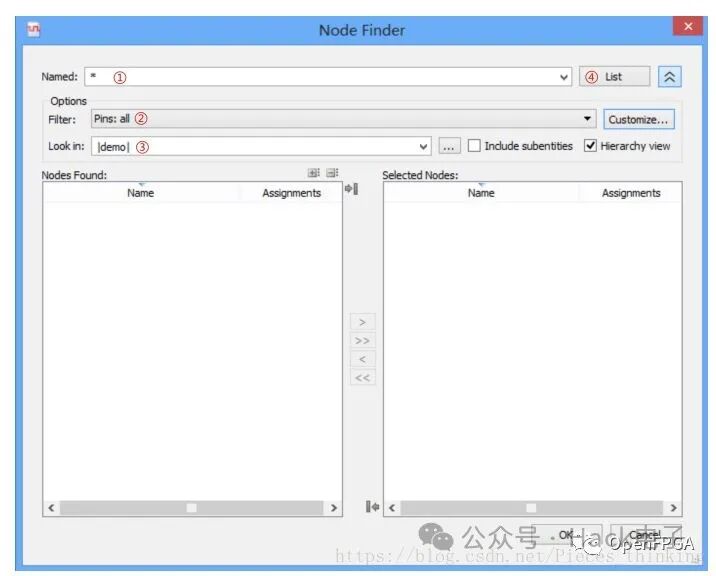
Task: Click the List button
Action: click(614, 77)
